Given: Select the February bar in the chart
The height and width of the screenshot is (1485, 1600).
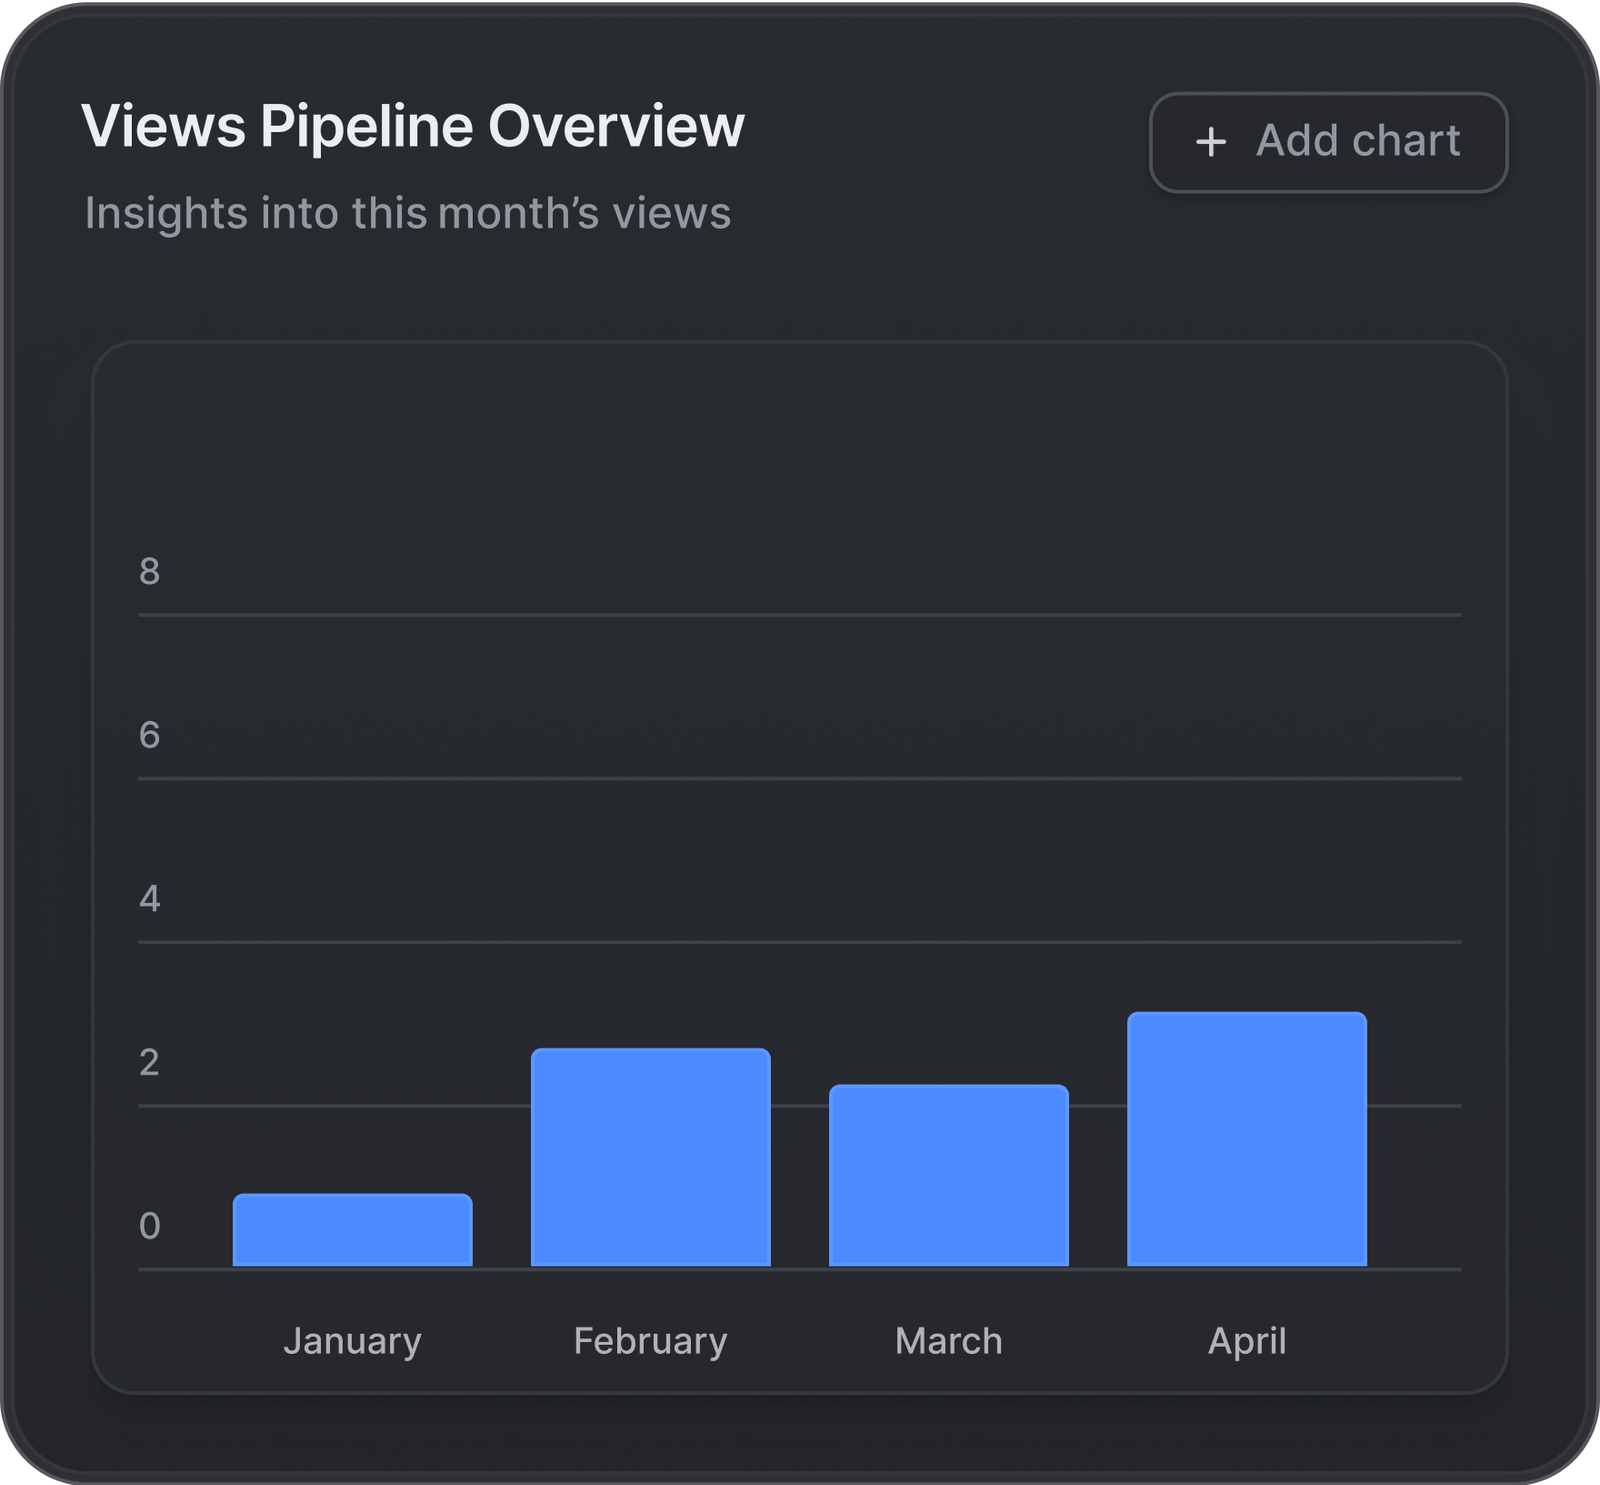Looking at the screenshot, I should click(650, 1157).
